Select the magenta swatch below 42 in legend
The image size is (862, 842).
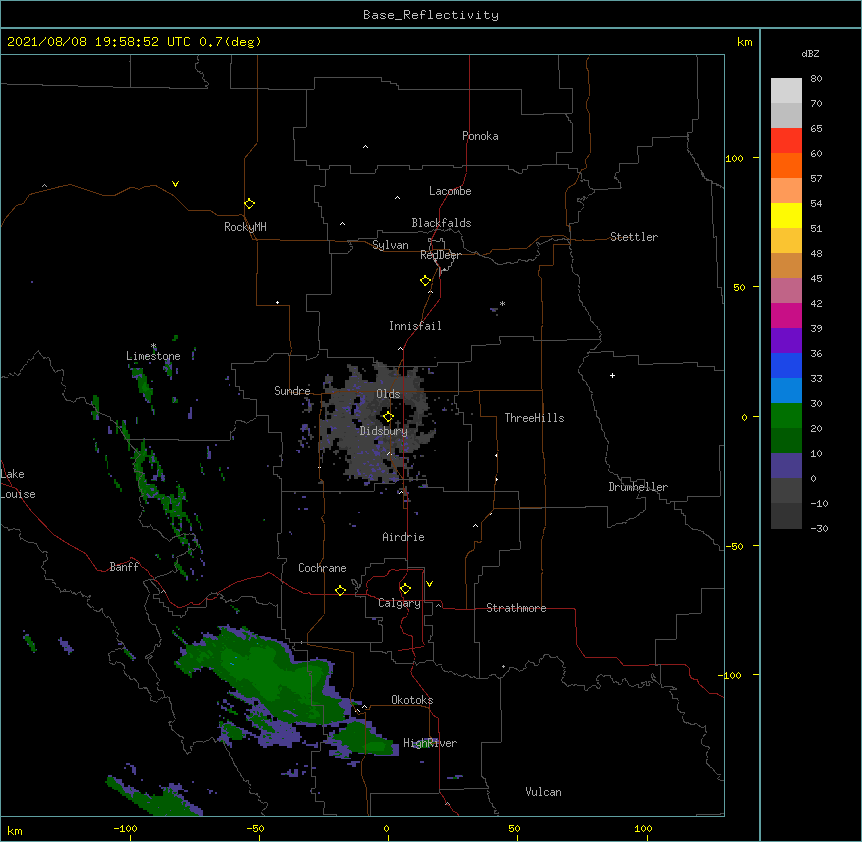pyautogui.click(x=786, y=315)
